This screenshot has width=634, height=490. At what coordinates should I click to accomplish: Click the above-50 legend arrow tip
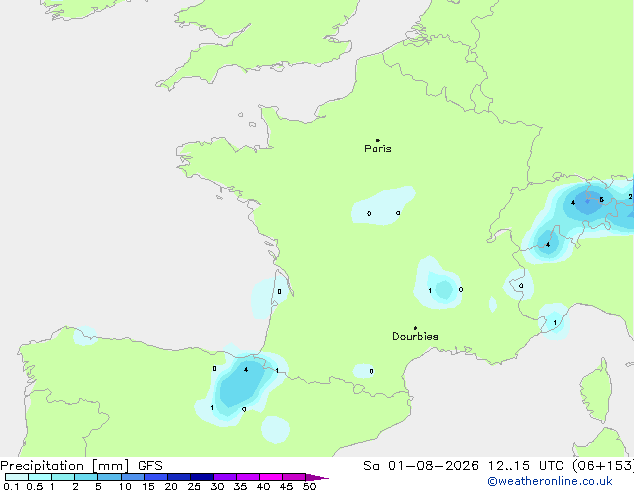click(x=318, y=477)
